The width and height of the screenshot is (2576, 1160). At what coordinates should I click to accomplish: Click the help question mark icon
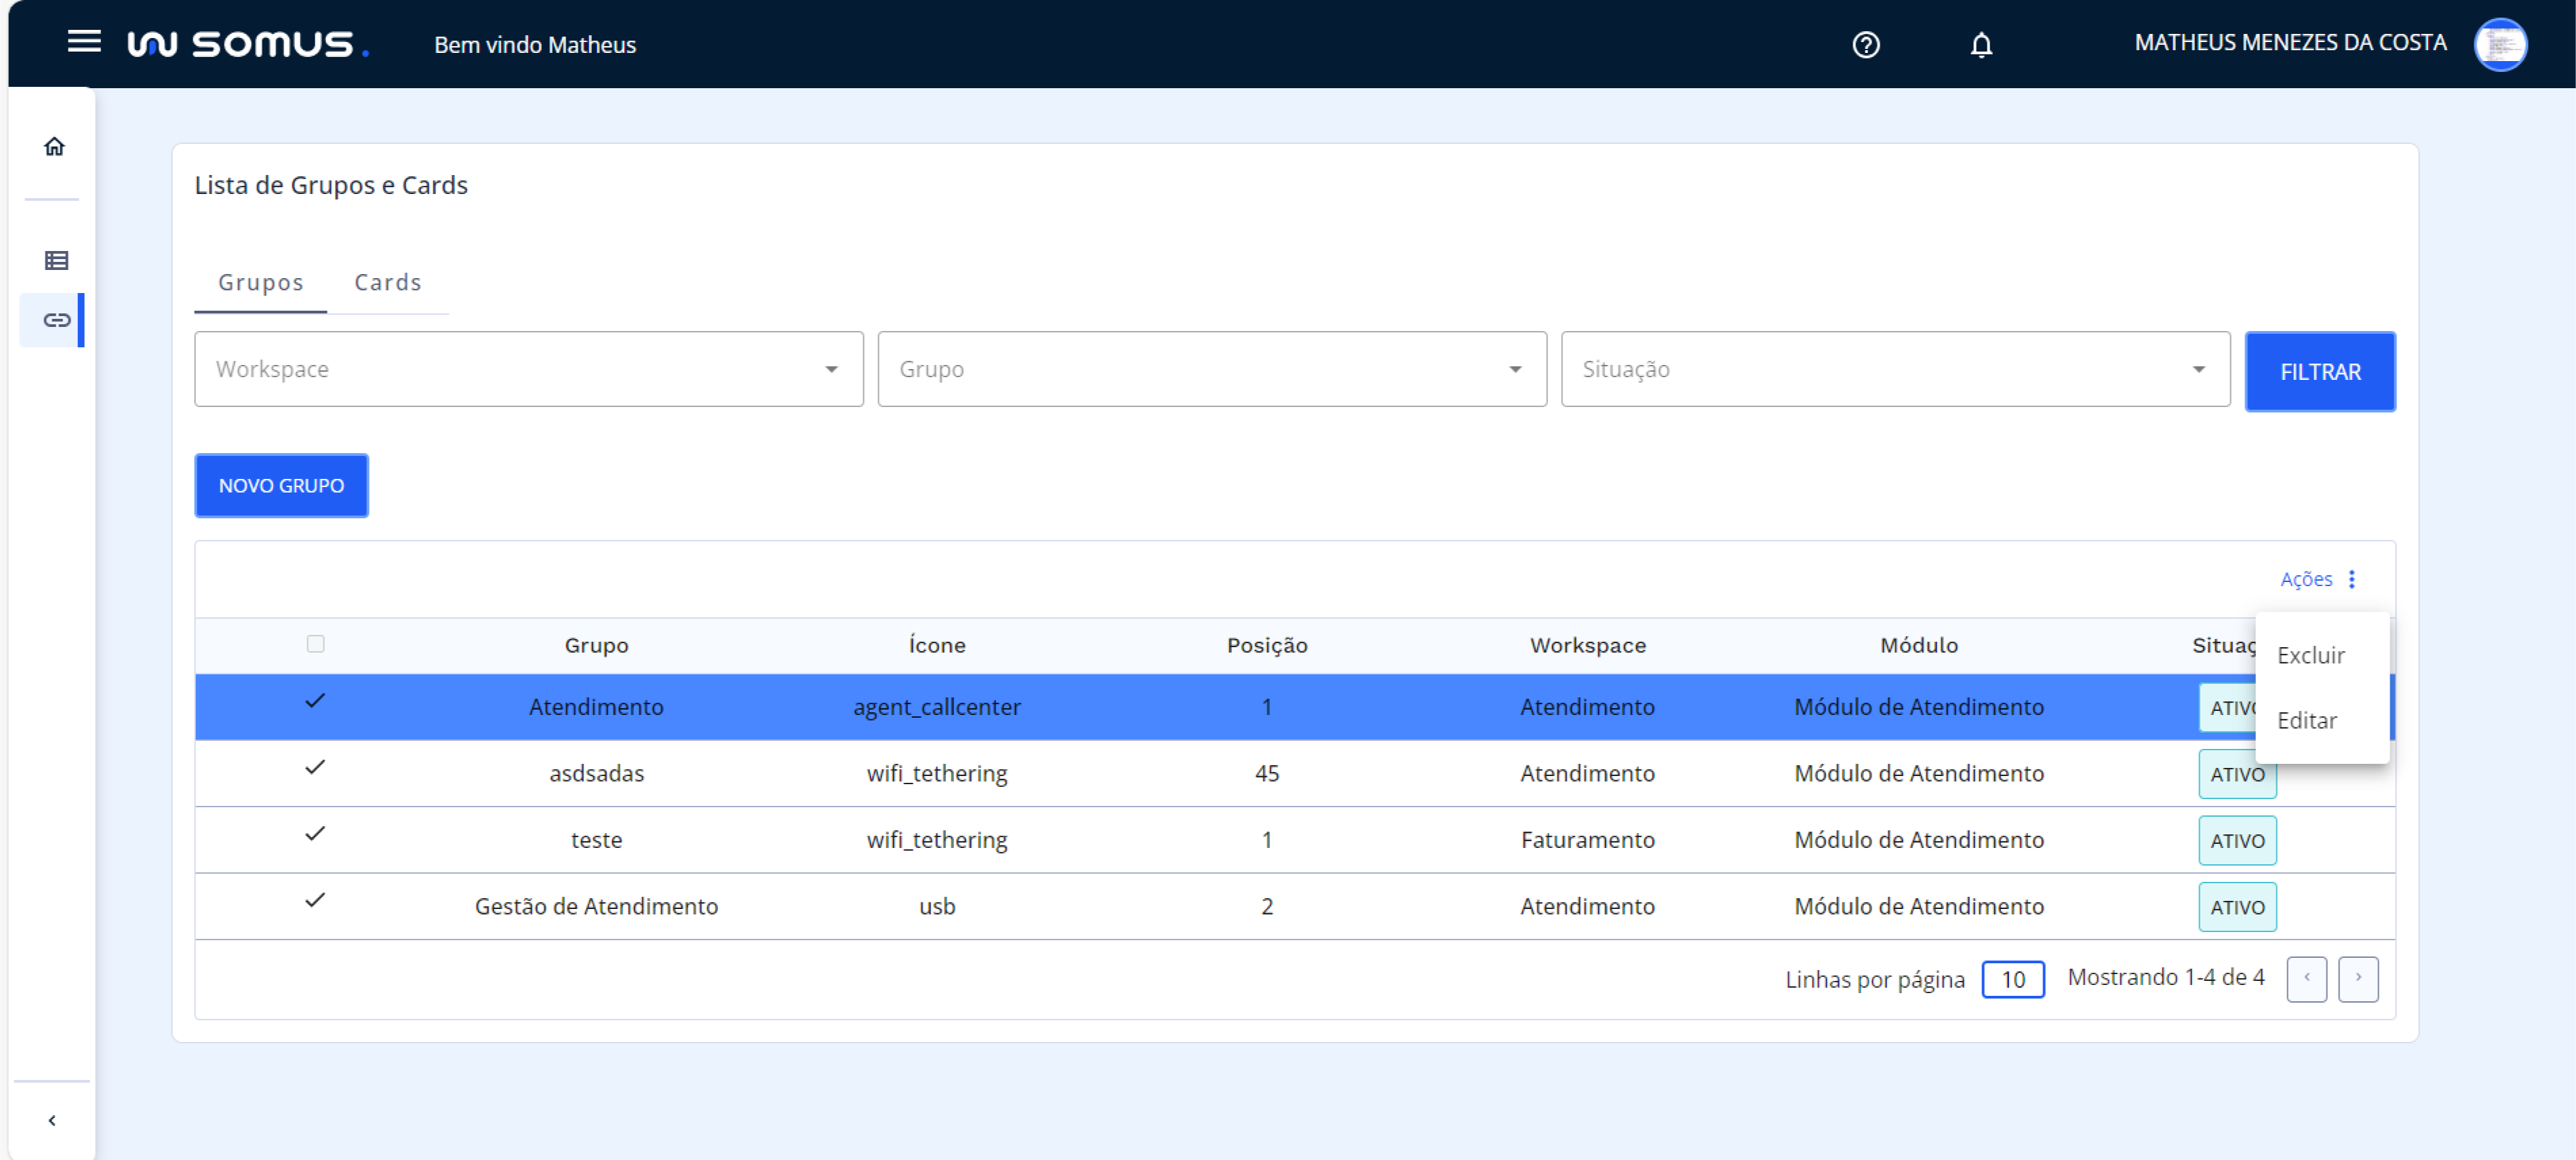[x=1865, y=45]
